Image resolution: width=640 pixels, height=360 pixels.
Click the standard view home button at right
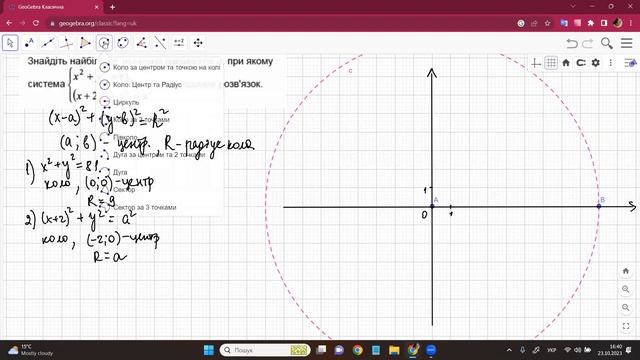coord(626,271)
